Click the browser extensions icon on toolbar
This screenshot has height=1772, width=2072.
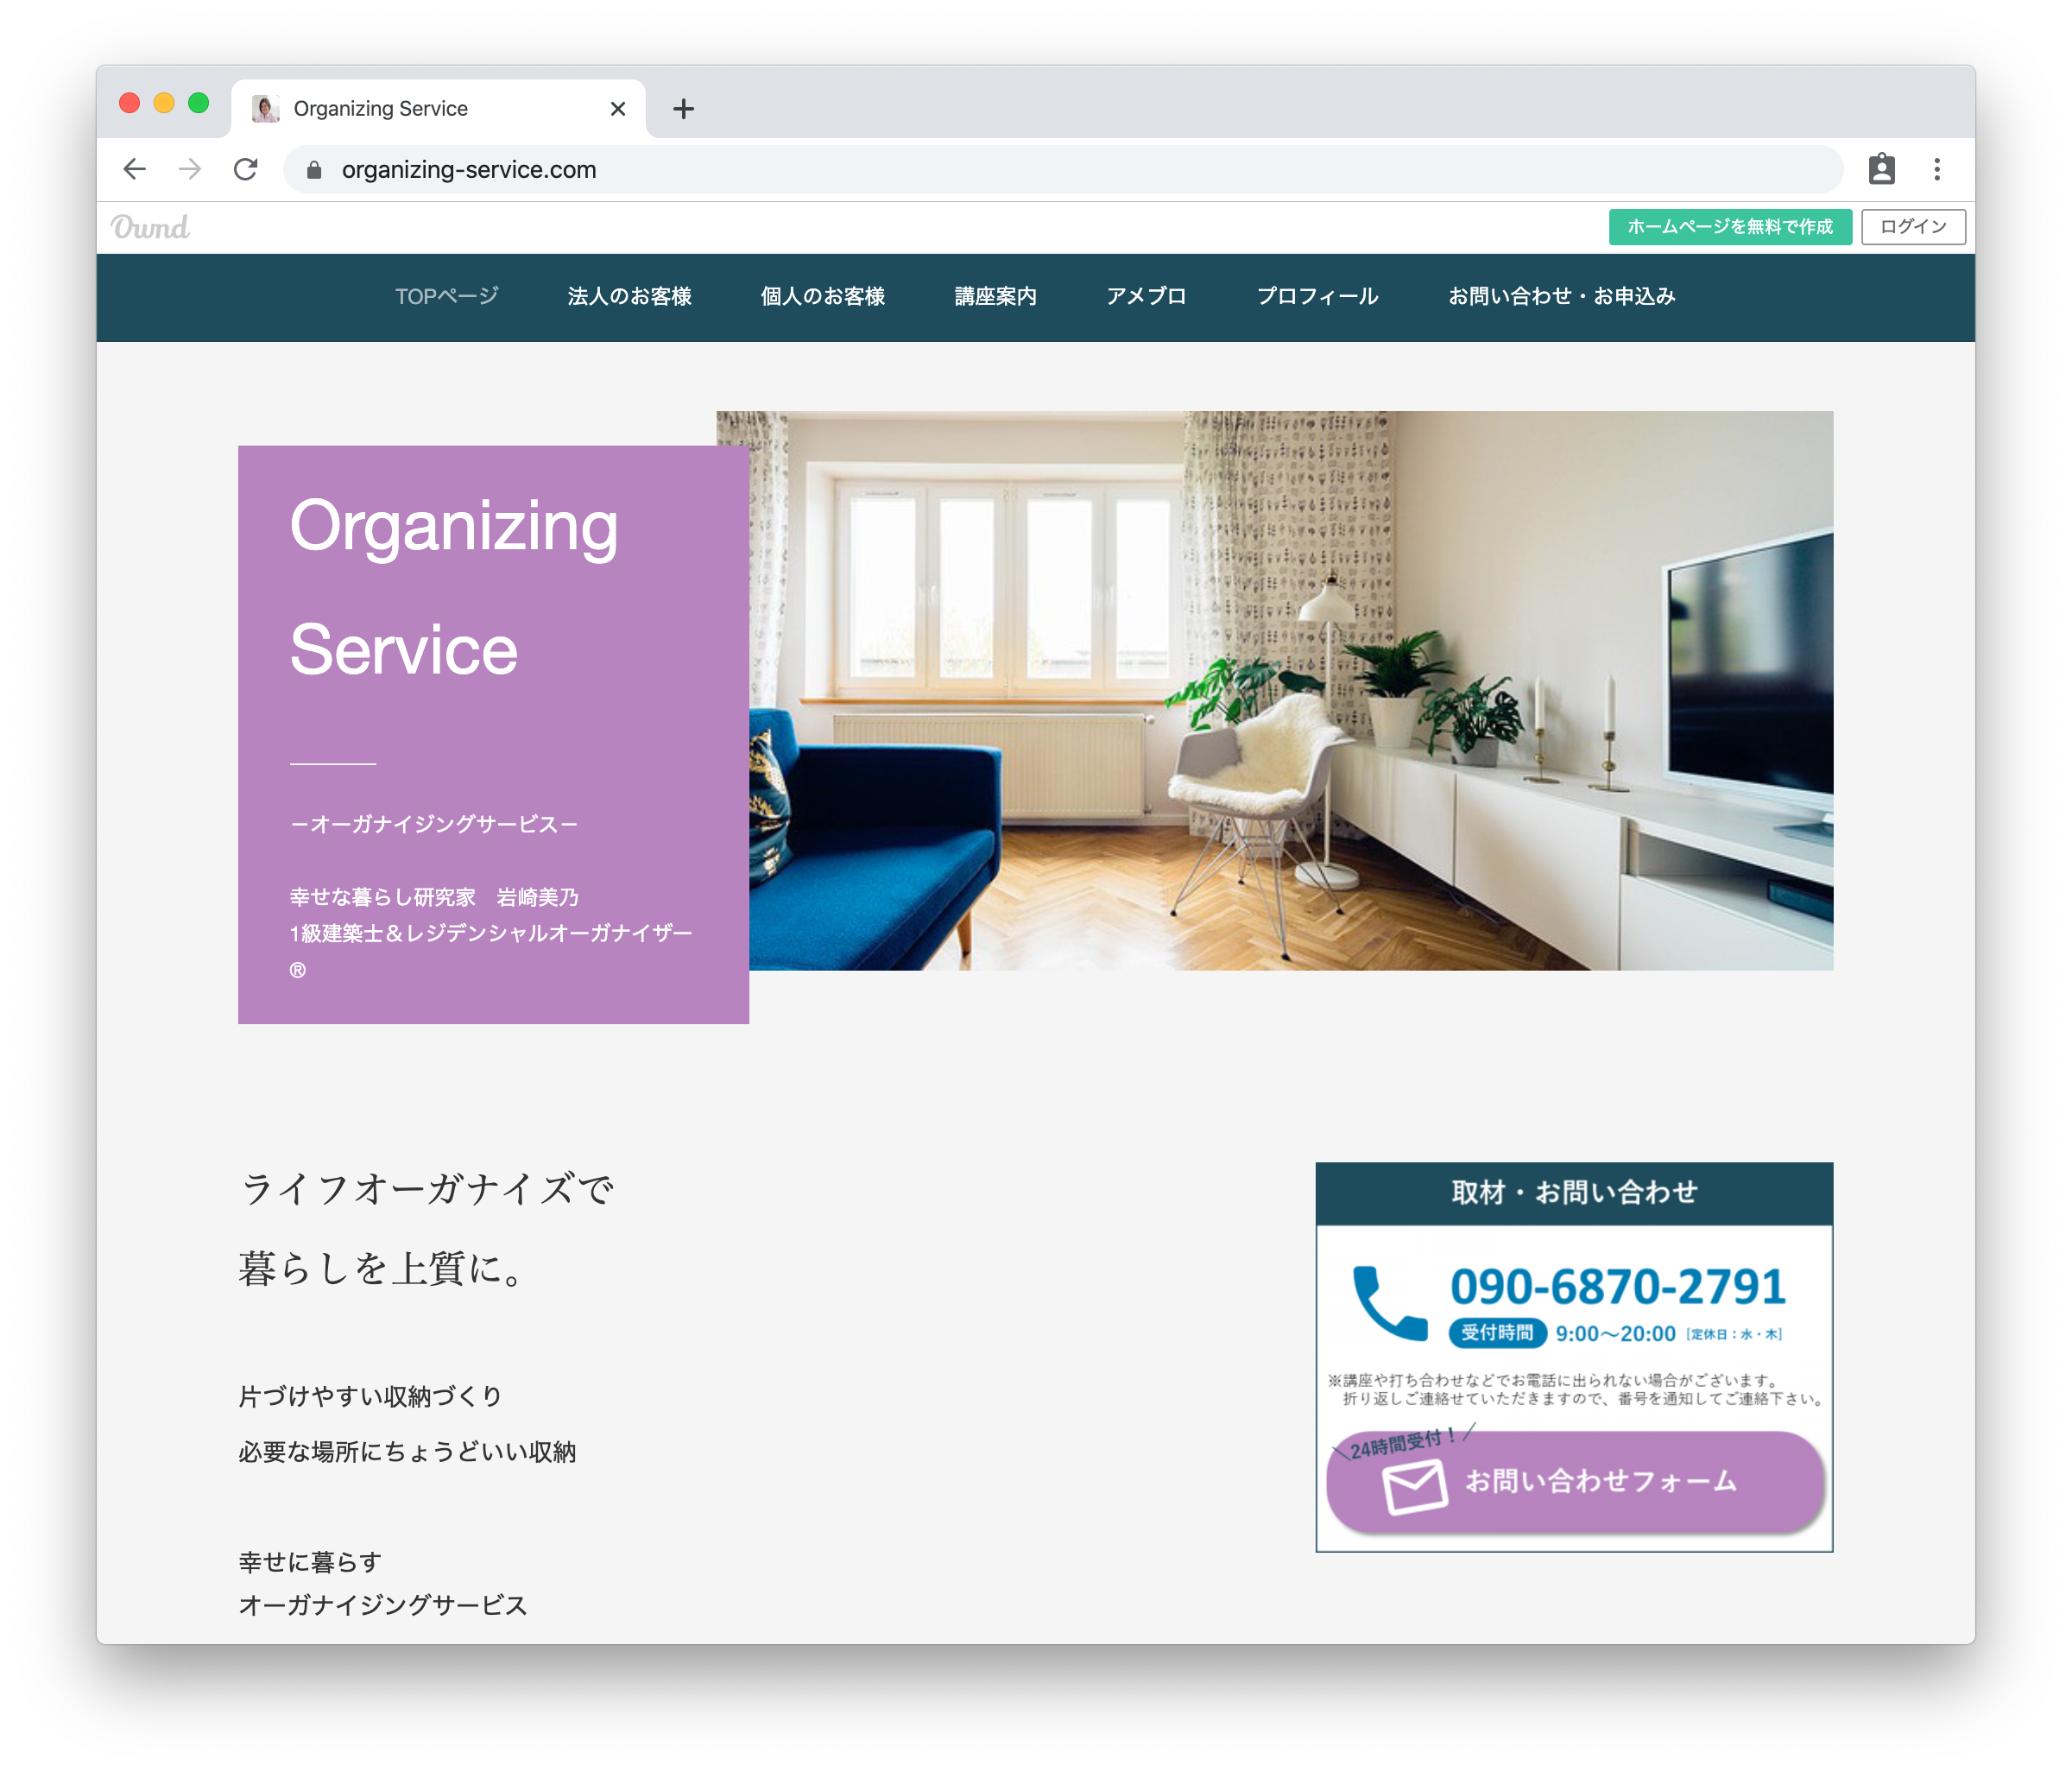pyautogui.click(x=1886, y=168)
